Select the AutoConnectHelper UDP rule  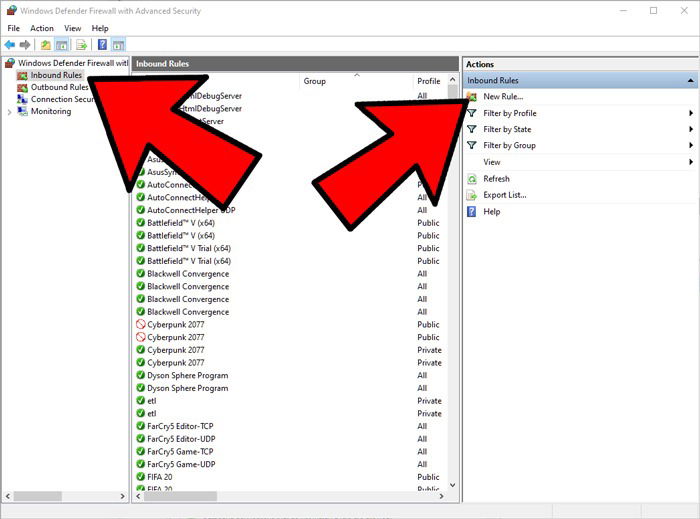point(191,210)
